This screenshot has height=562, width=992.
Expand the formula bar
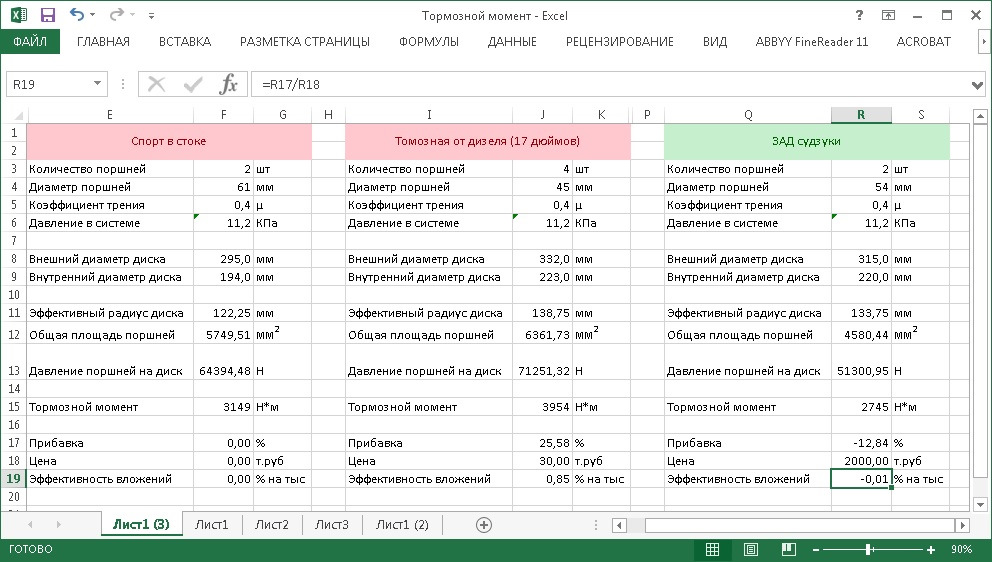tap(978, 85)
